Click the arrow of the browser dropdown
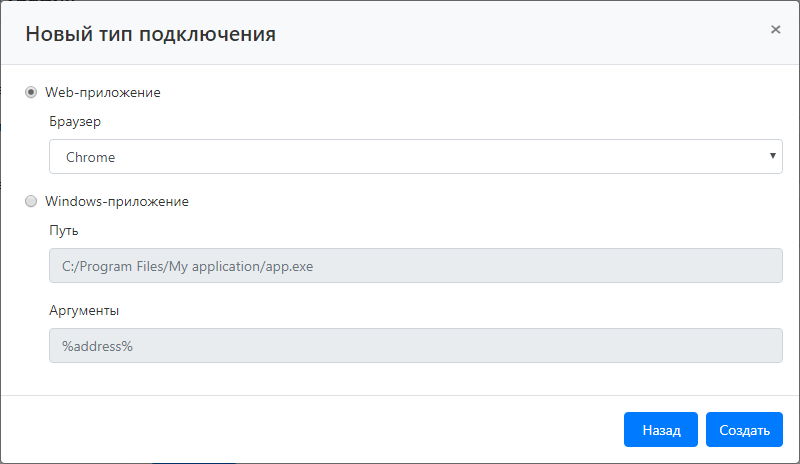This screenshot has width=800, height=464. coord(773,157)
